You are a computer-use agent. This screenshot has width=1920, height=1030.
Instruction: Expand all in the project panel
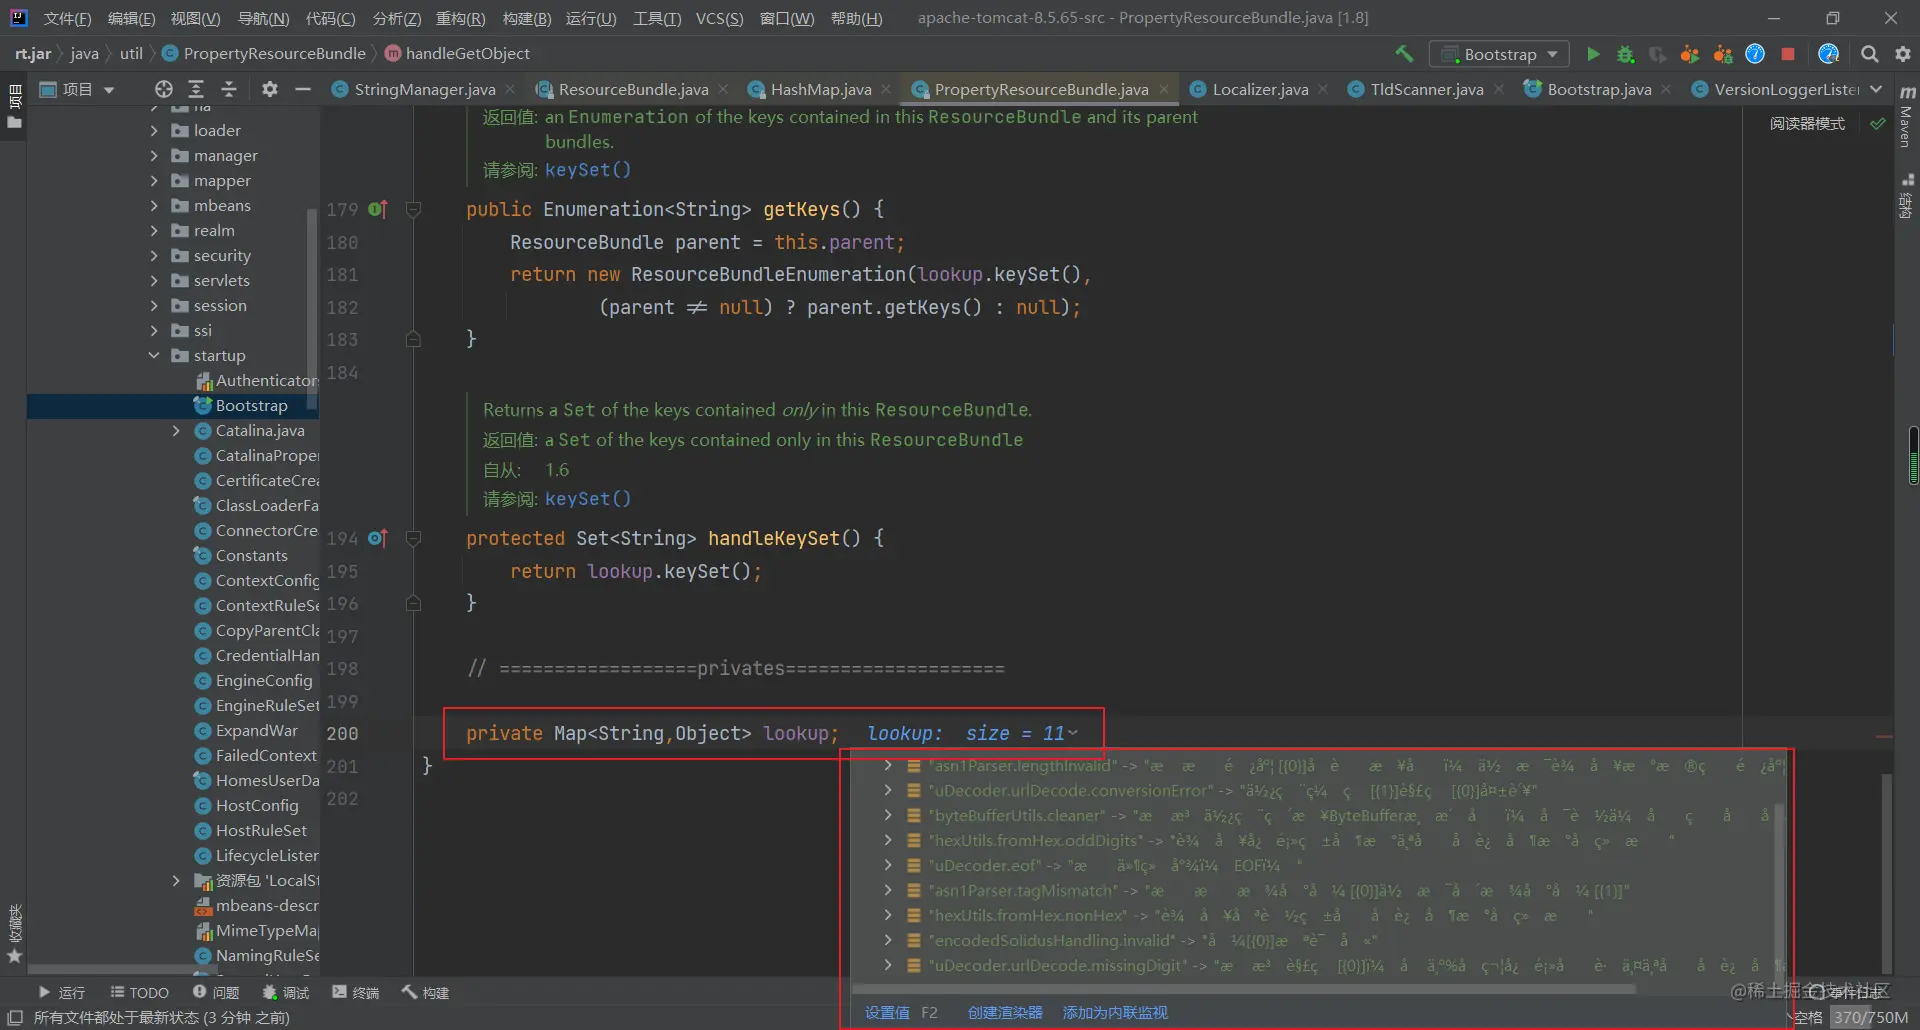[x=196, y=89]
